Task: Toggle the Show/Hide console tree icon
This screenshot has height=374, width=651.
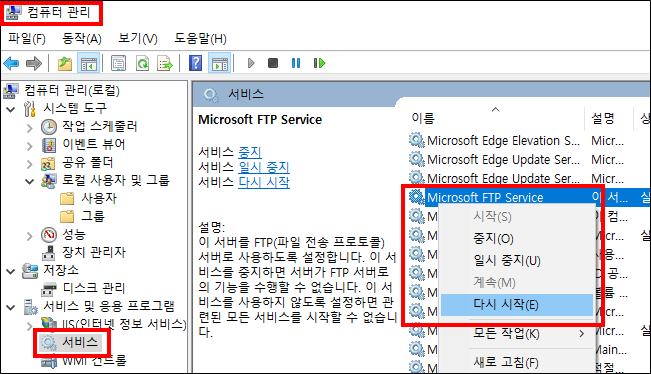Action: (x=88, y=64)
